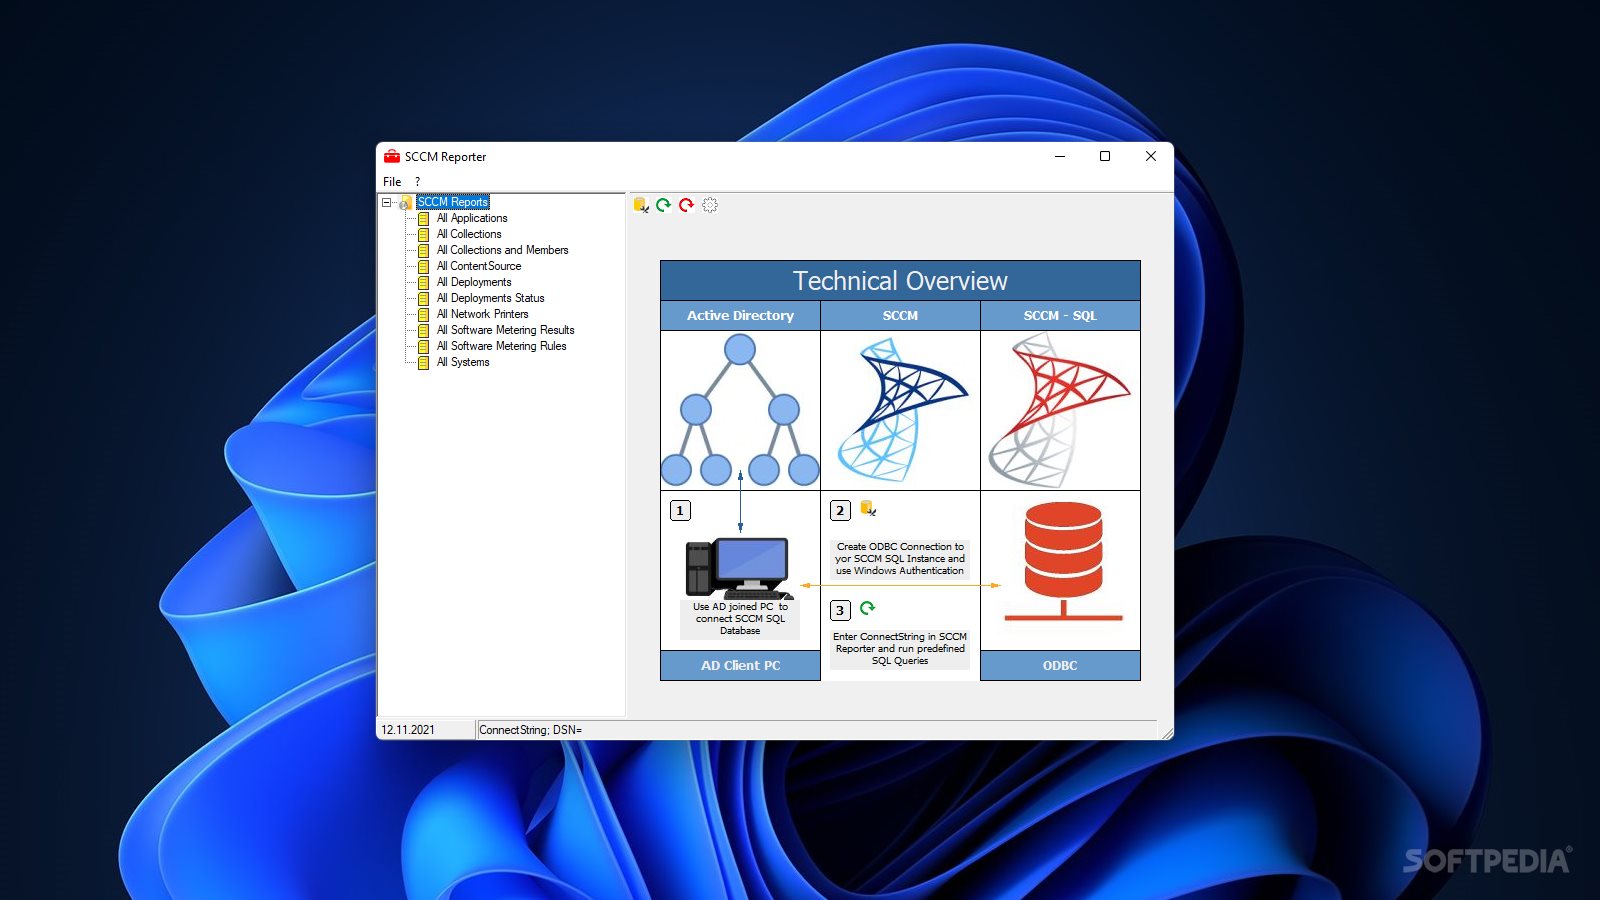The height and width of the screenshot is (900, 1600).
Task: Select the SCCM Reports root label
Action: tap(453, 202)
